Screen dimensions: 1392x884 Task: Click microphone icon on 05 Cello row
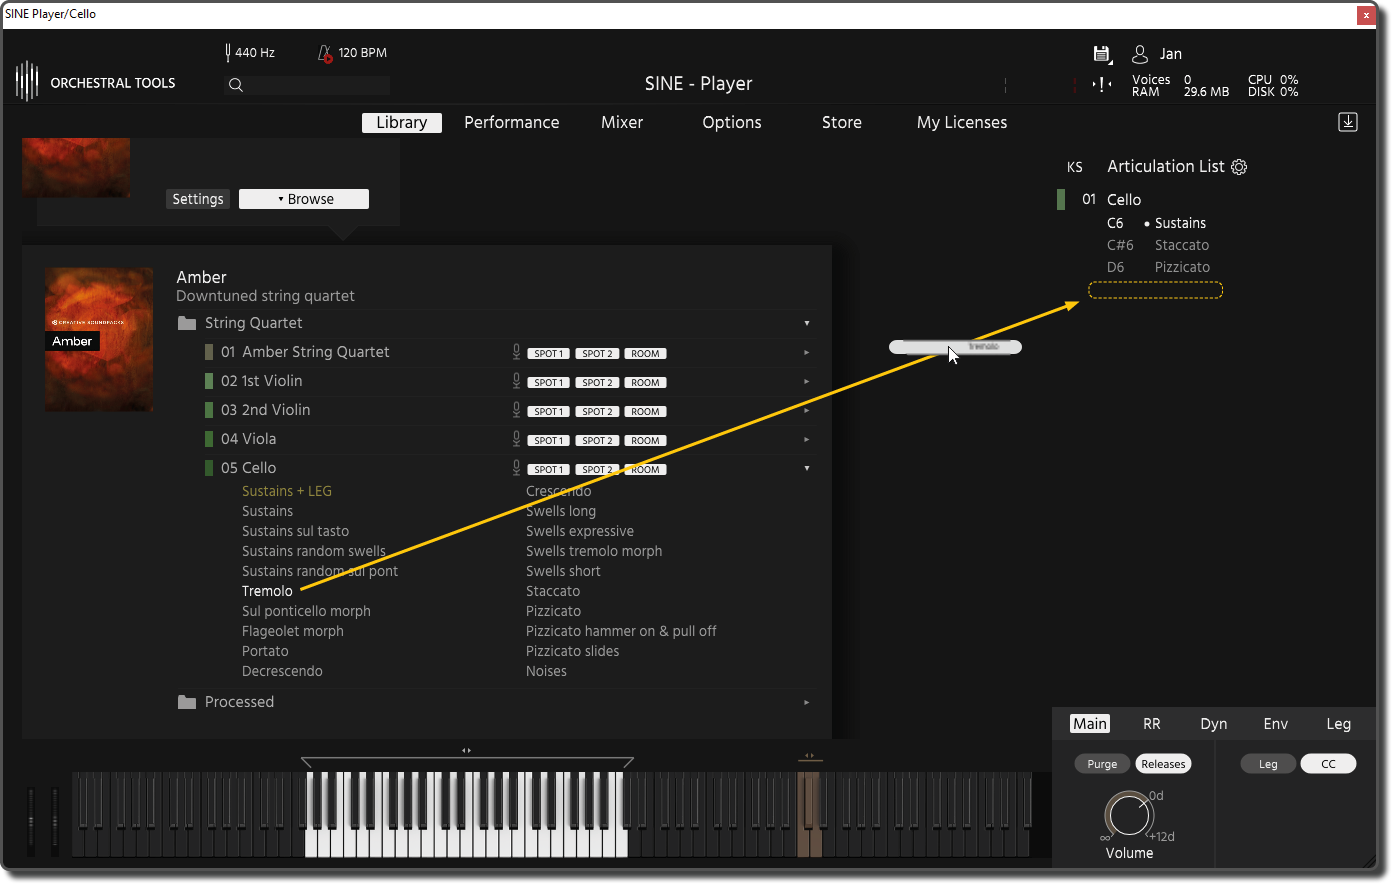pos(516,468)
